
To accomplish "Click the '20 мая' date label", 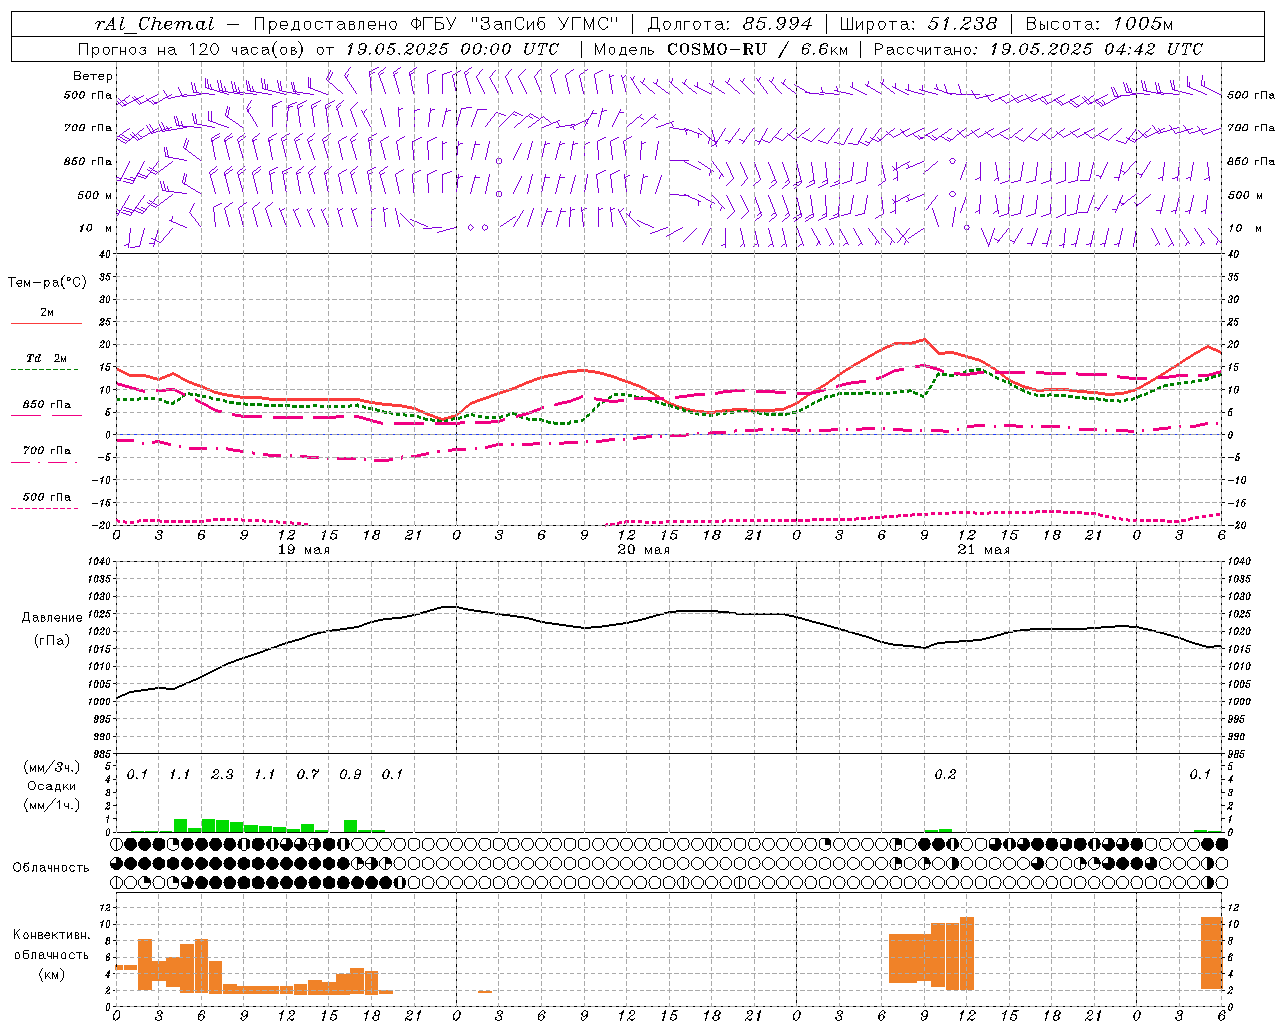I will coord(643,550).
